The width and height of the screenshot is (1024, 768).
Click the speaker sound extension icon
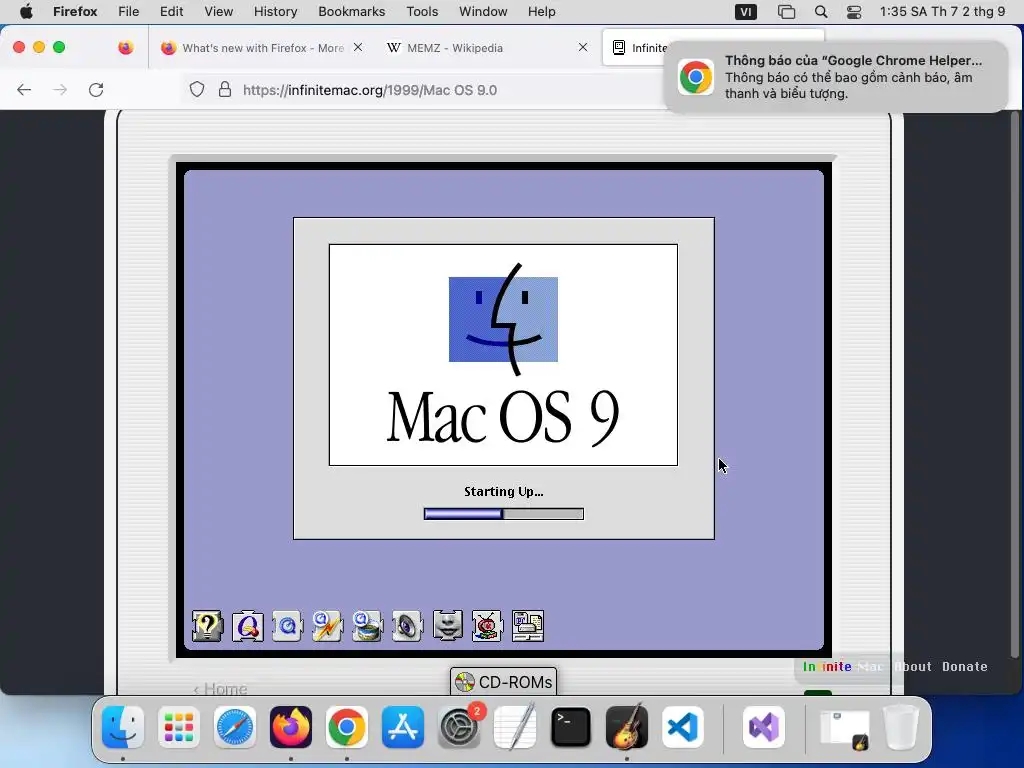click(x=407, y=626)
